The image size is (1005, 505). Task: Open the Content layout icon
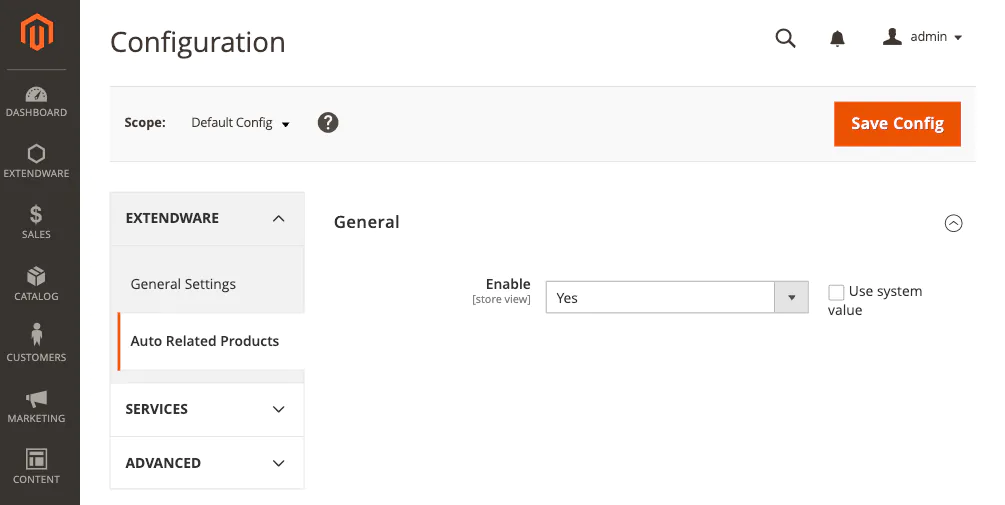(x=37, y=459)
